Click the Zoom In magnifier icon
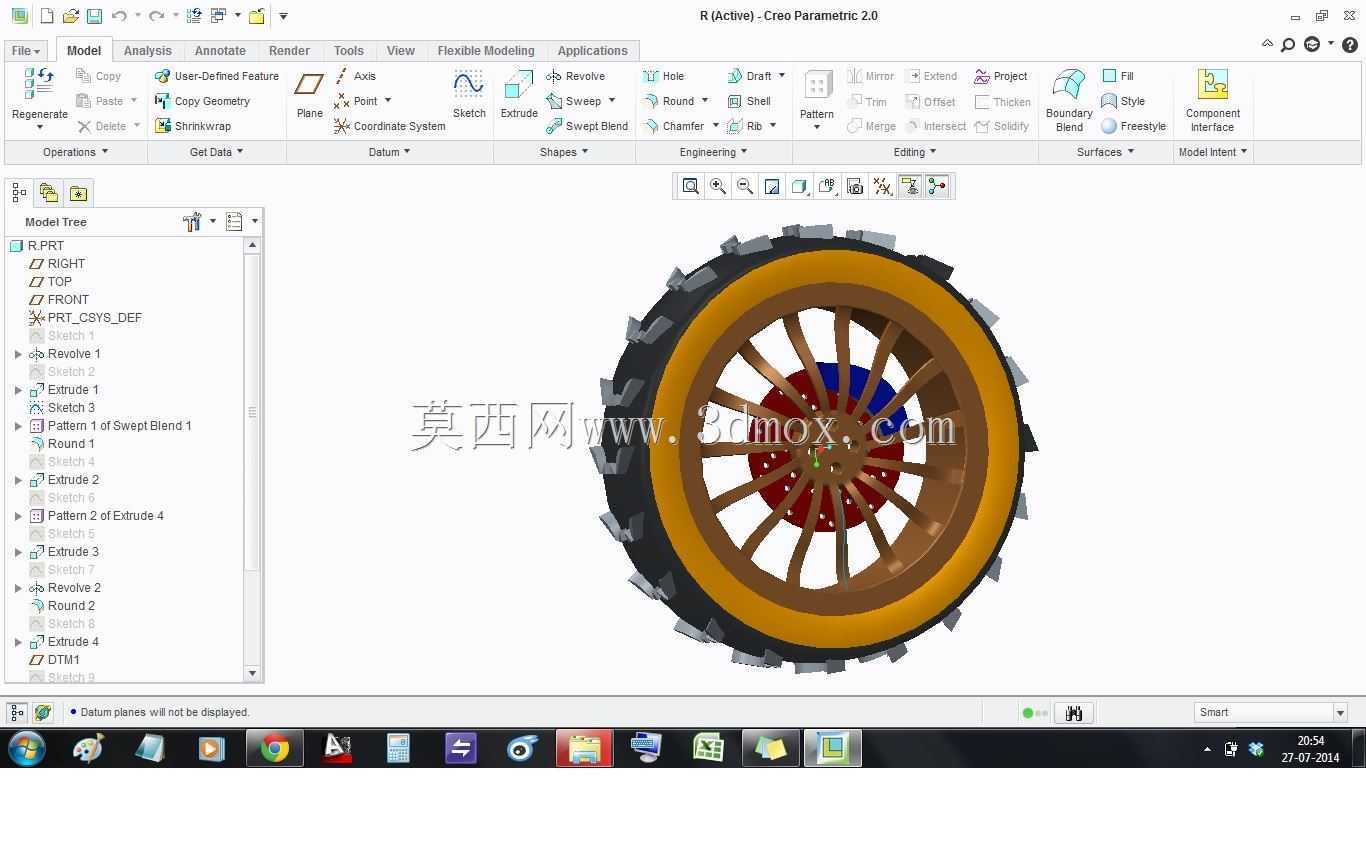Viewport: 1366px width, 854px height. (x=718, y=186)
